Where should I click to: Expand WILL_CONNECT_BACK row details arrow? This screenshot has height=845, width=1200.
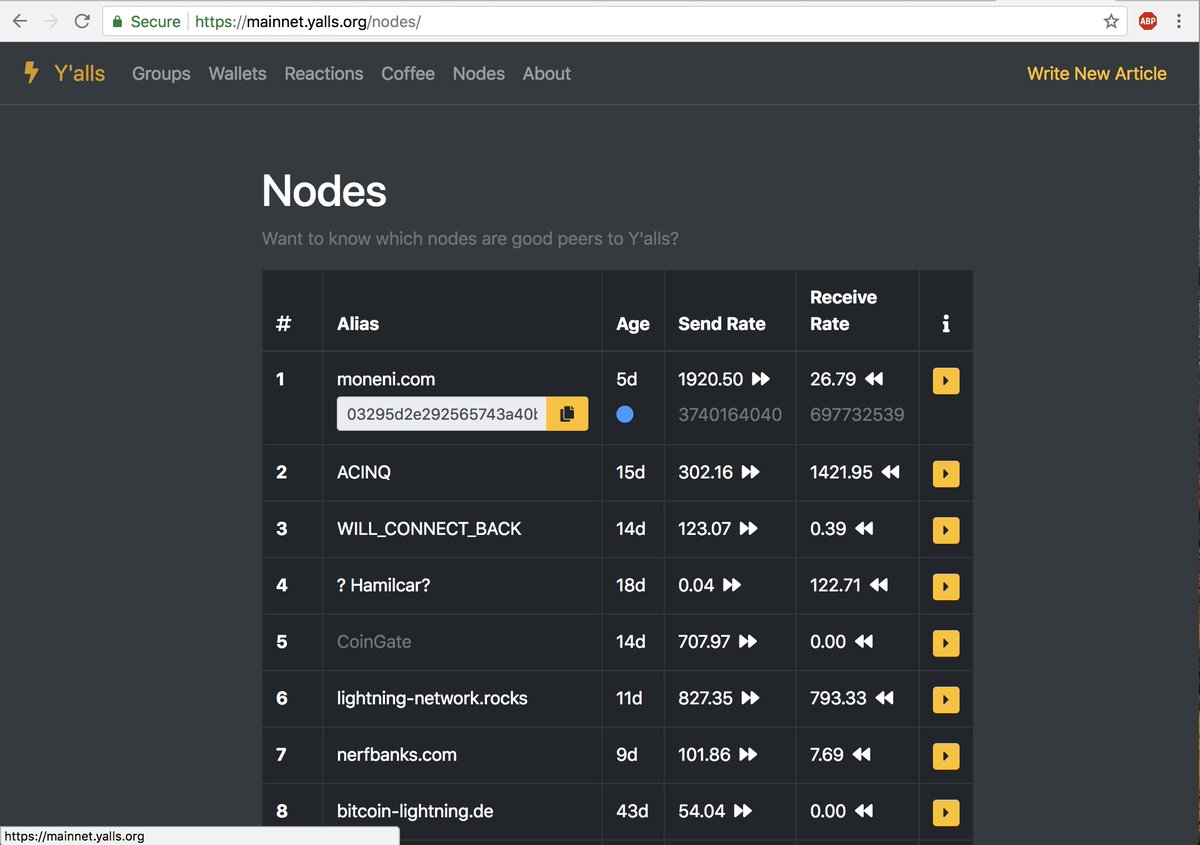click(946, 530)
